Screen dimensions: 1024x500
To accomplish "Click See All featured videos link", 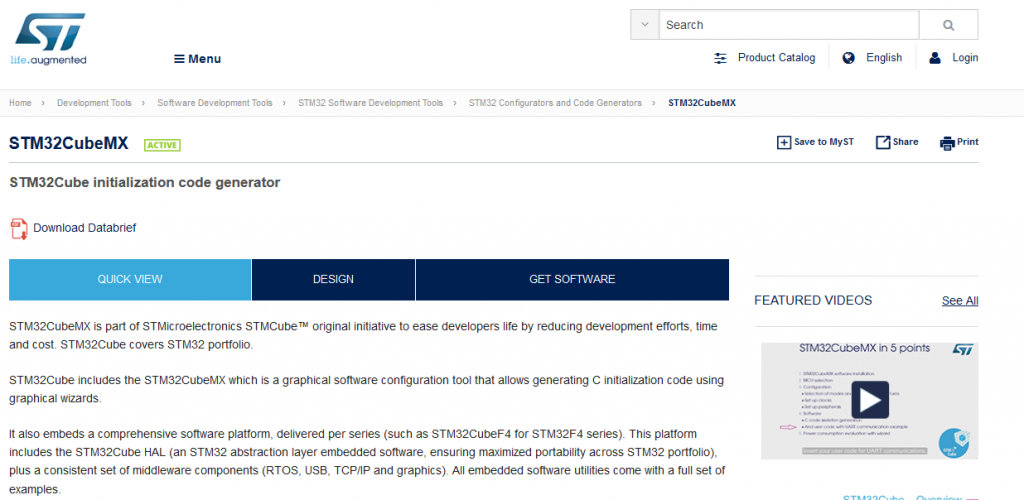I will [x=960, y=301].
